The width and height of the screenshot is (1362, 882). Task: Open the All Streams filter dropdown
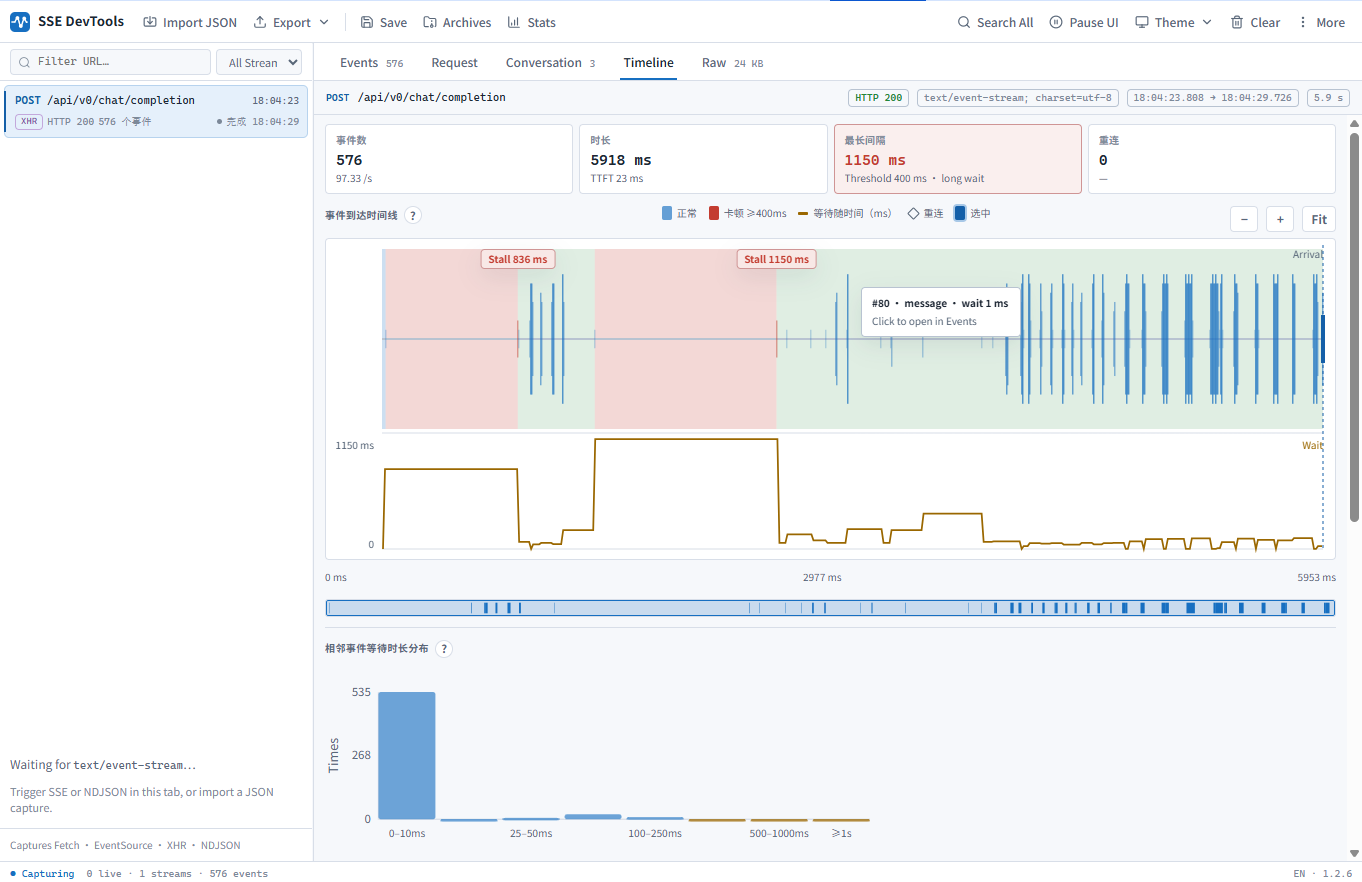[x=259, y=62]
